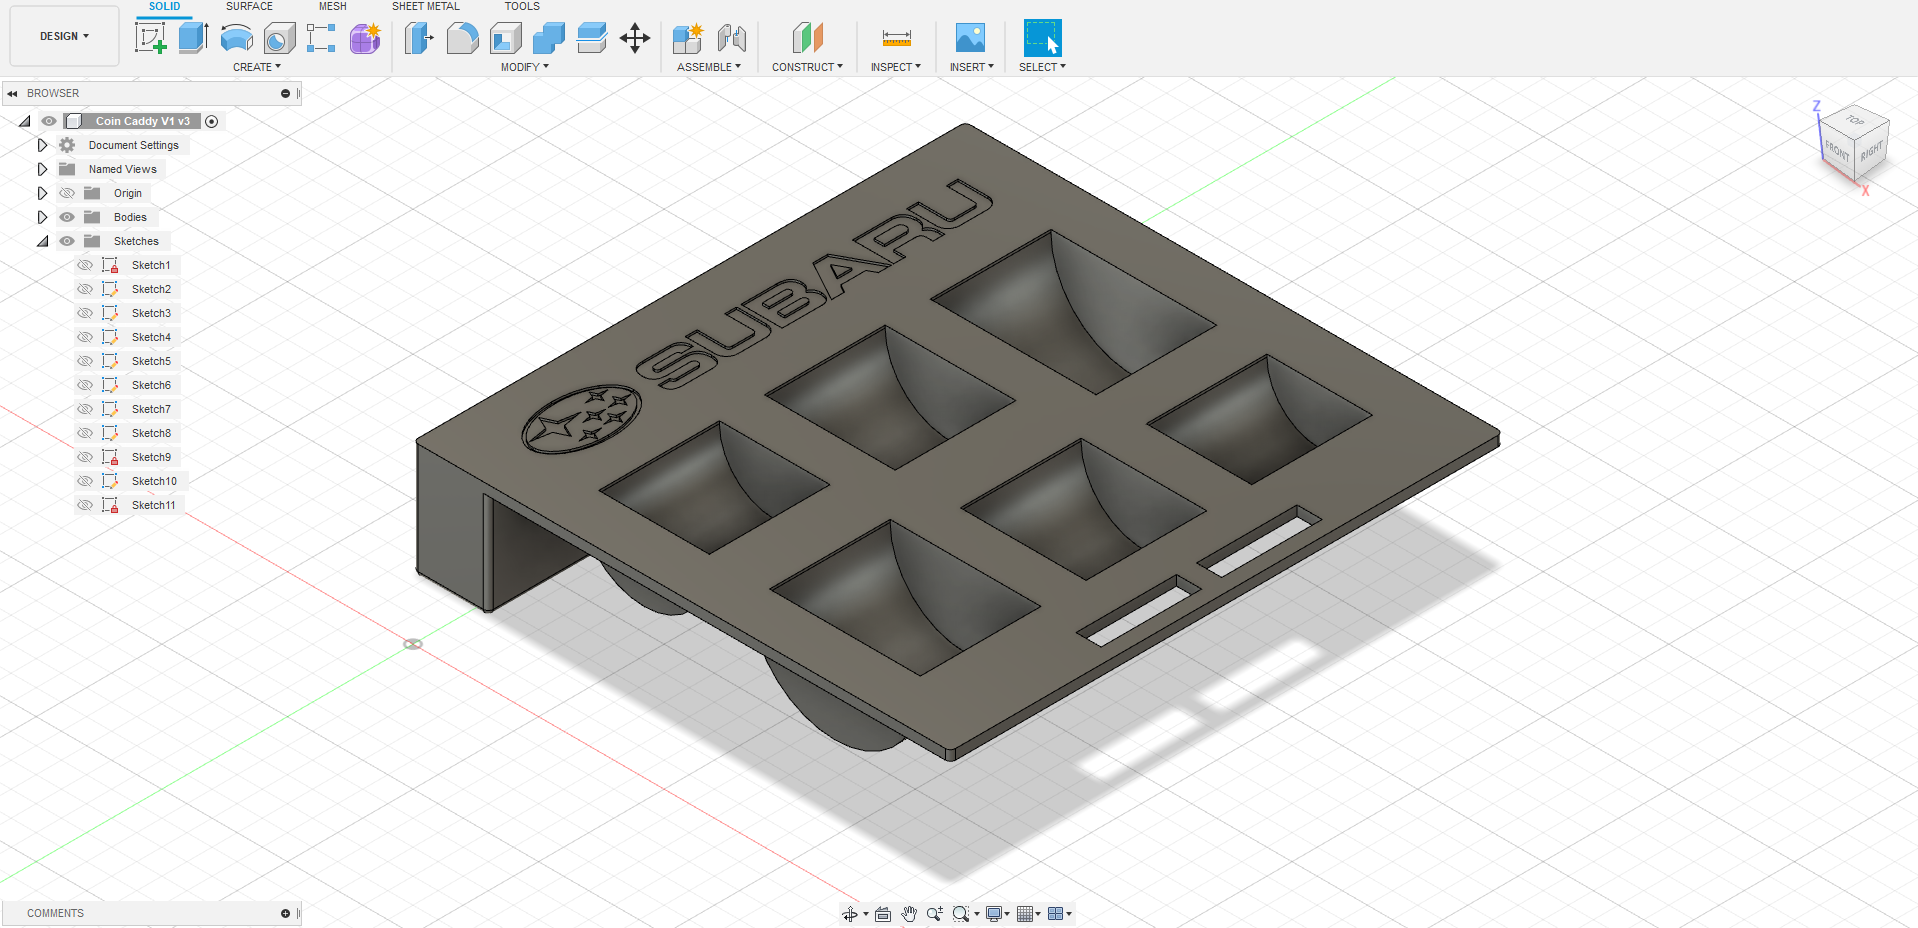This screenshot has height=928, width=1918.
Task: Select the Combine tool
Action: (x=549, y=38)
